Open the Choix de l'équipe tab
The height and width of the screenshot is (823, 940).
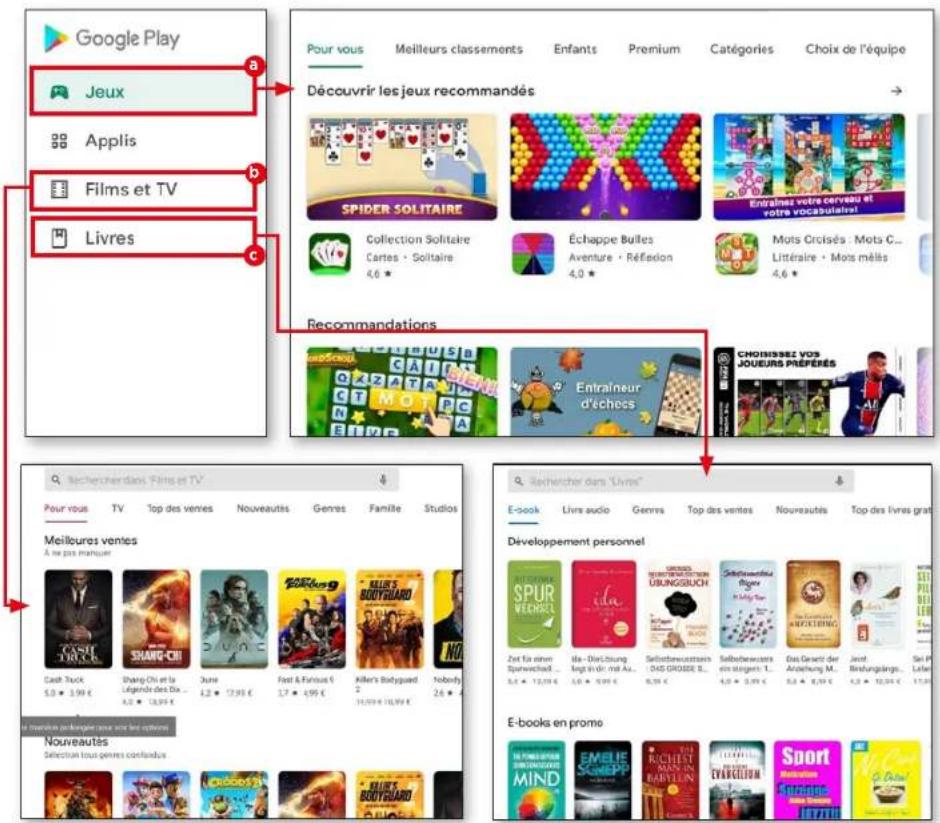click(x=855, y=49)
